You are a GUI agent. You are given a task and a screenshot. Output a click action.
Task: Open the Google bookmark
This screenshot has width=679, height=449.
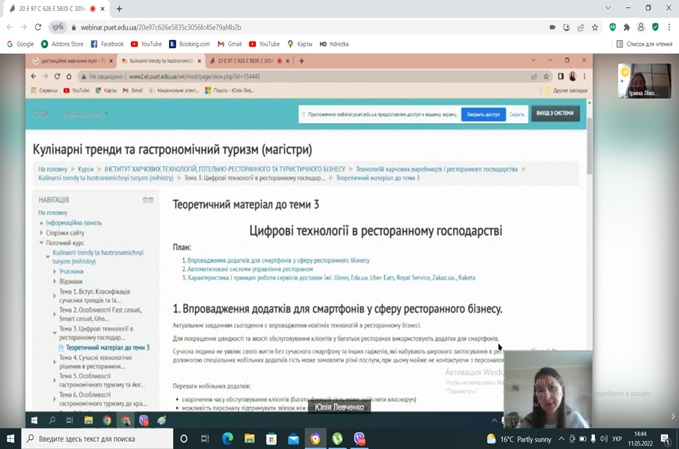pyautogui.click(x=20, y=44)
